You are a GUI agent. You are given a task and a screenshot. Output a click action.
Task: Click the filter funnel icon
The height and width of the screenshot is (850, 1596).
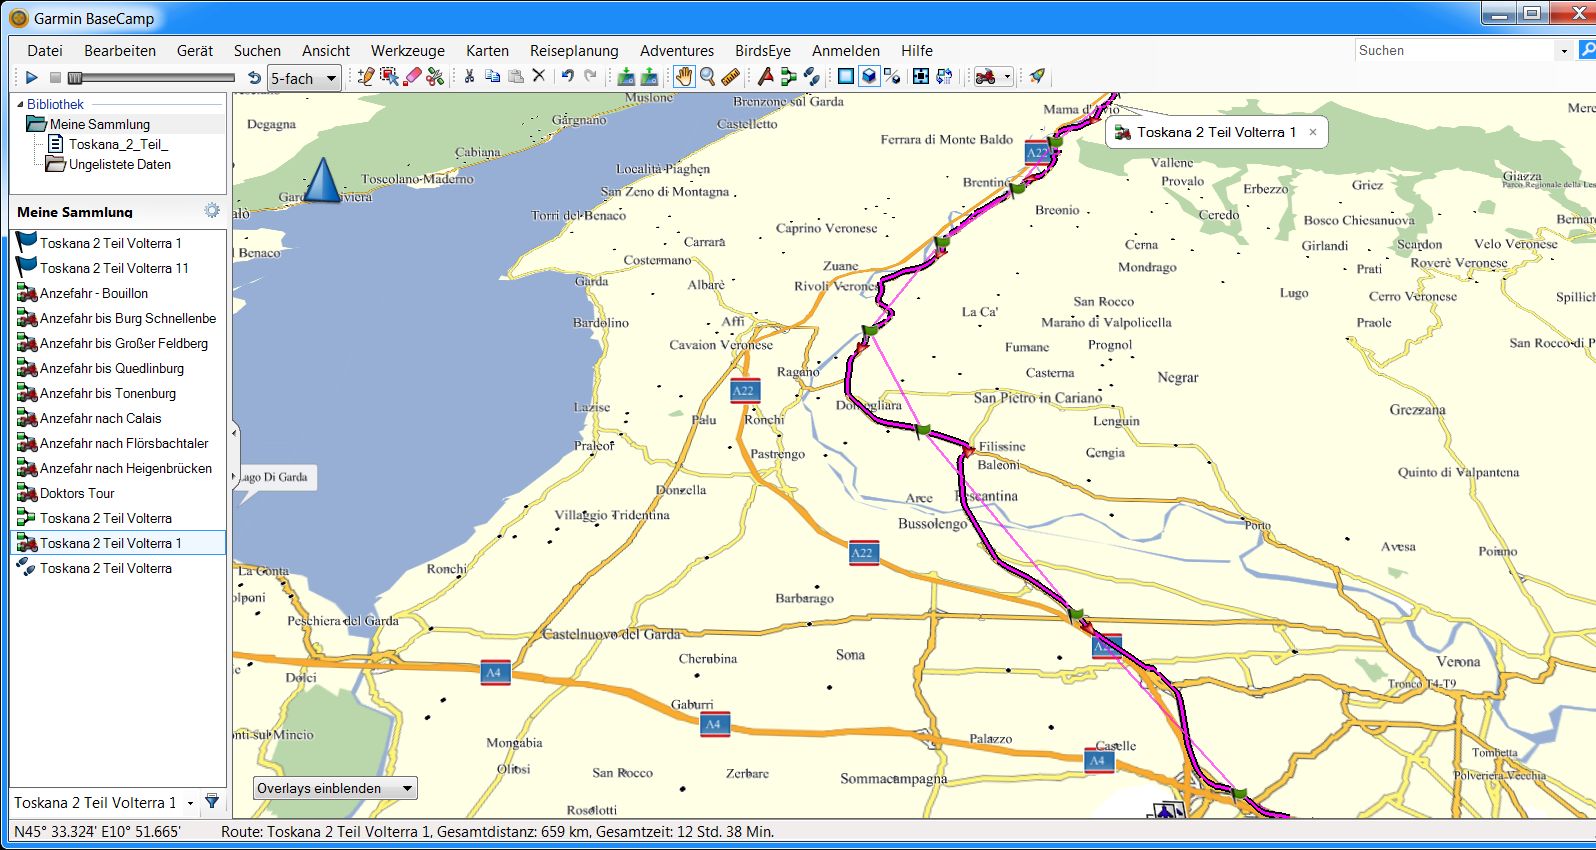(212, 802)
